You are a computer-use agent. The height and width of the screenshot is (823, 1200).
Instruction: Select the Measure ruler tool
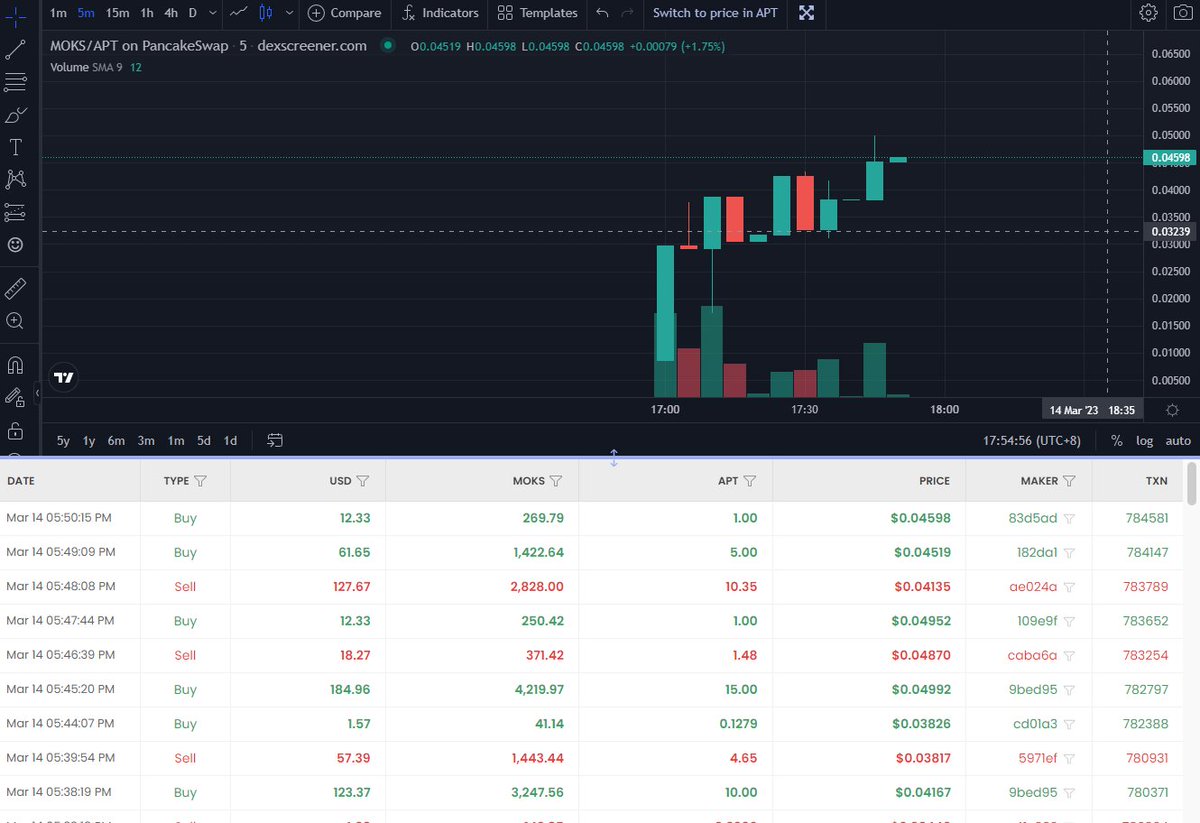15,288
